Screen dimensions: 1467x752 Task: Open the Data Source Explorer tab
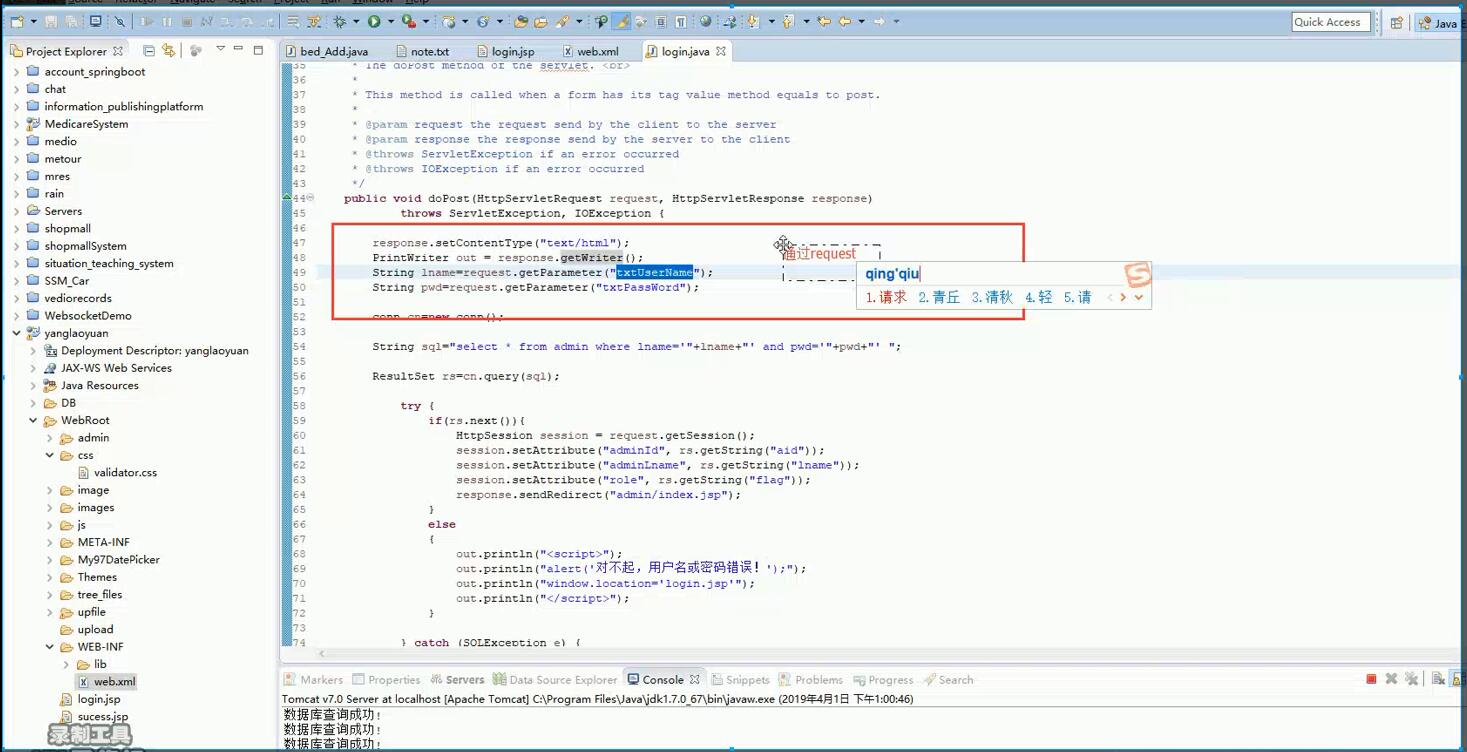[555, 680]
